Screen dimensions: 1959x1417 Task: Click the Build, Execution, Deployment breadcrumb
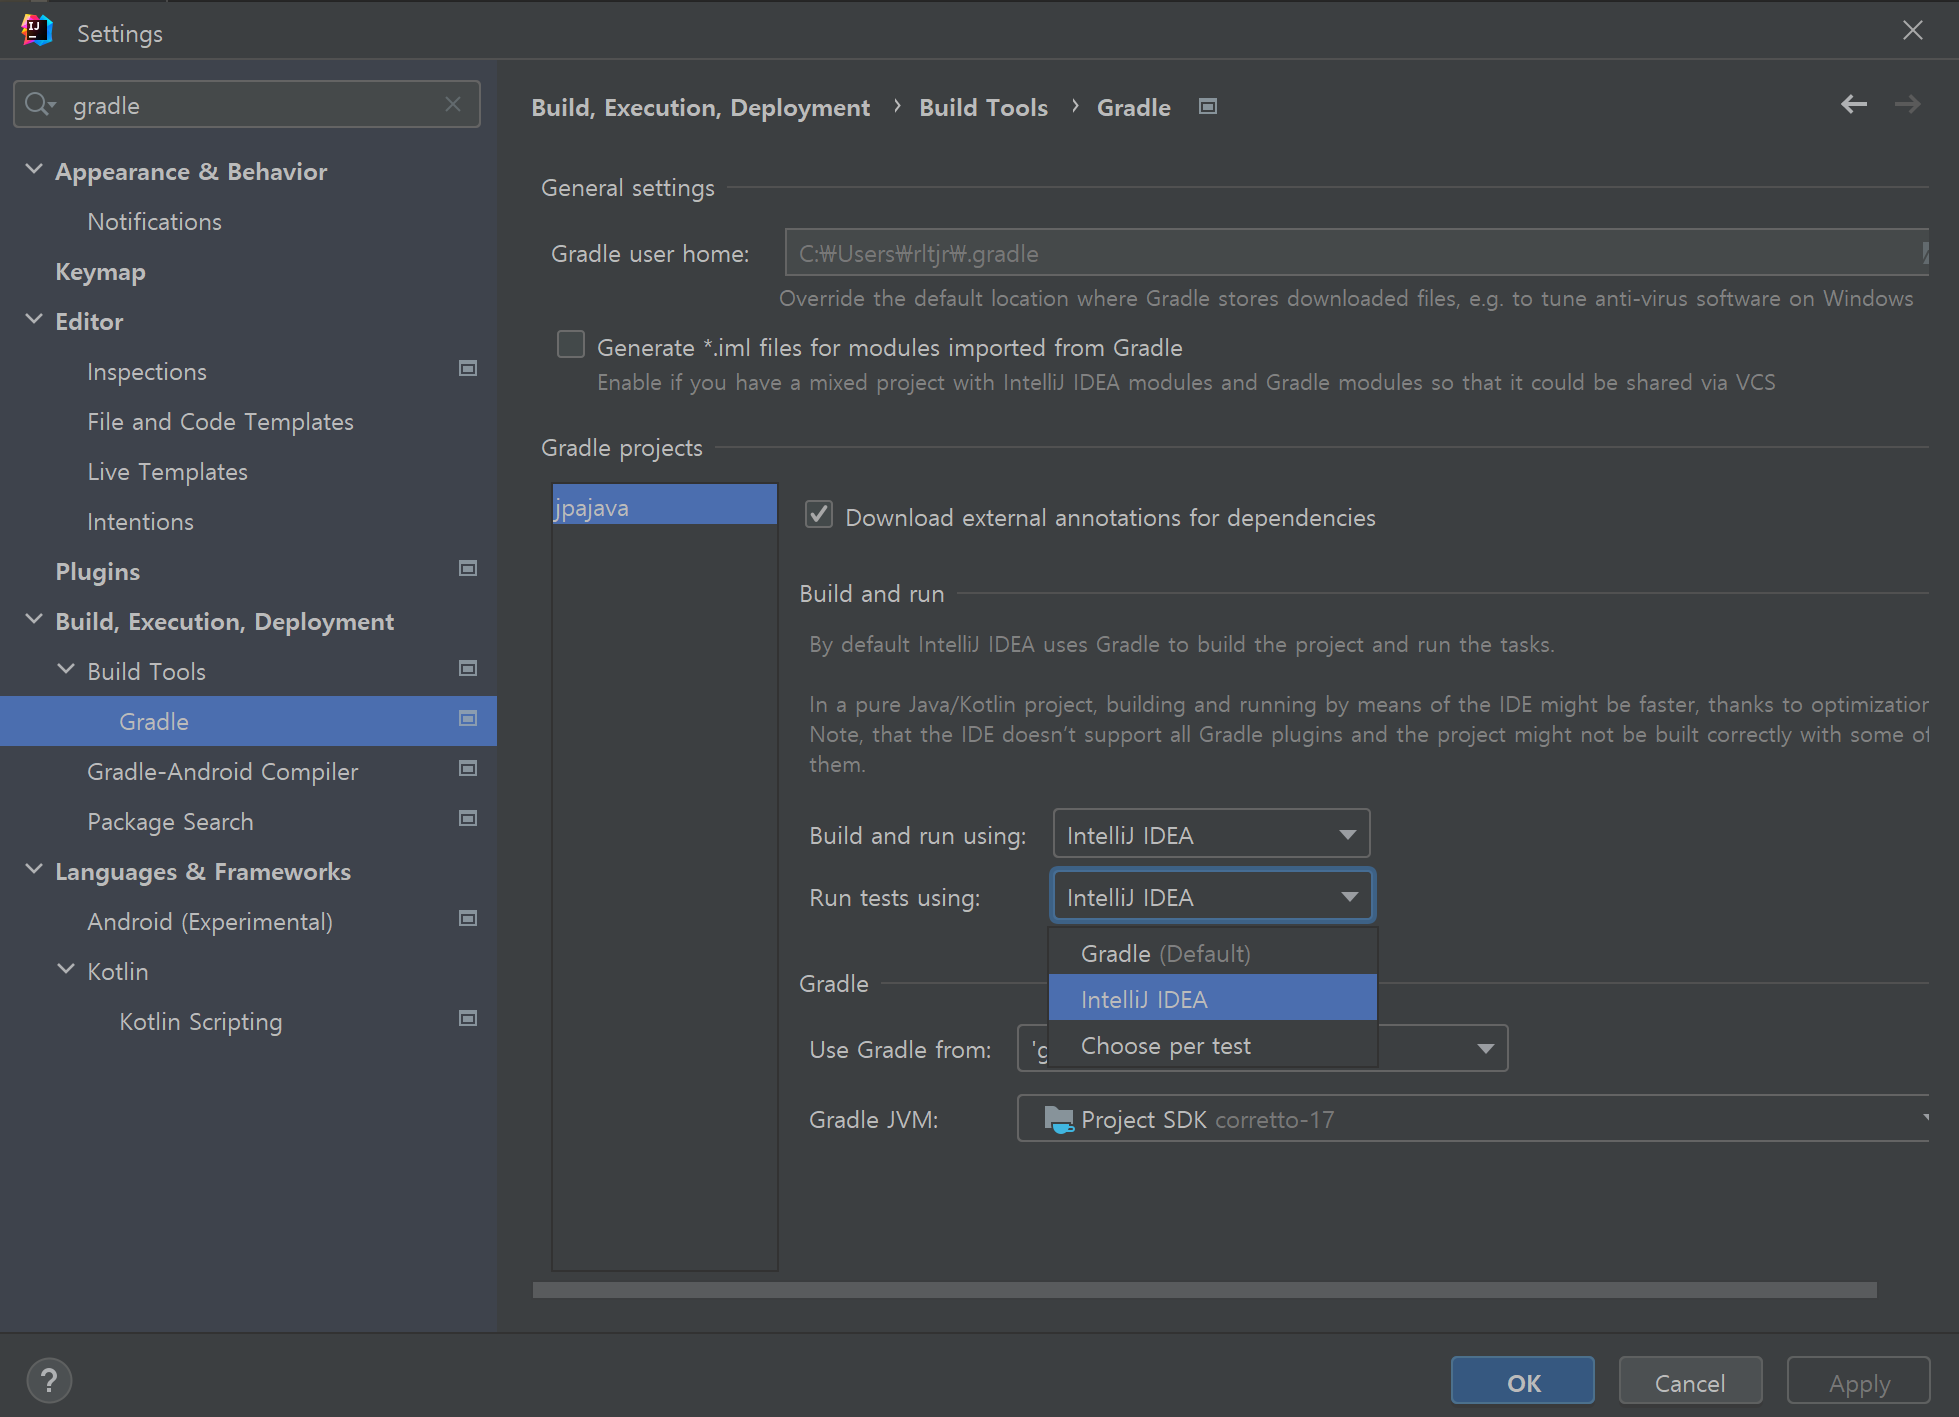pyautogui.click(x=700, y=107)
